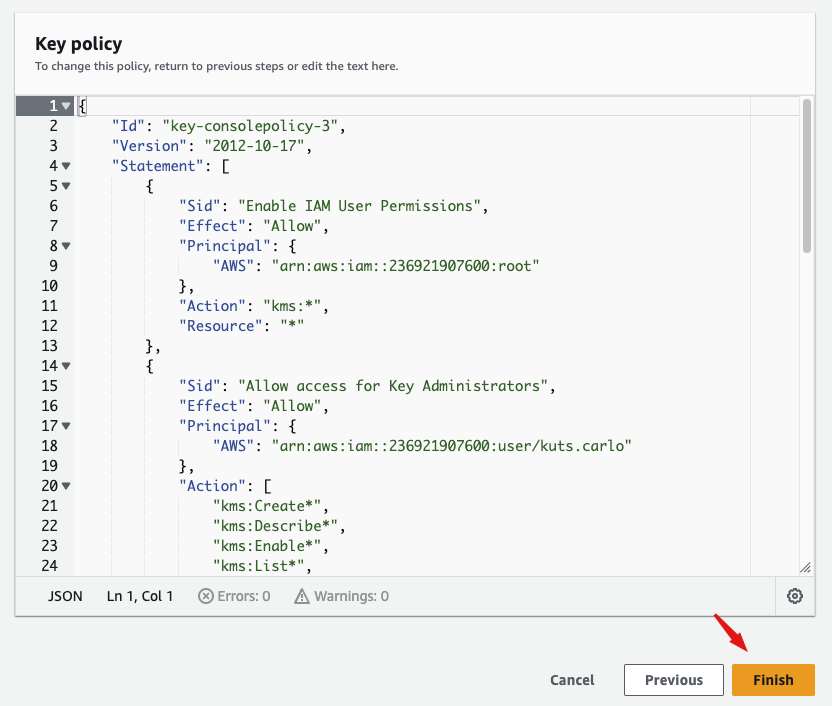This screenshot has width=832, height=706.
Task: Fold the Principal block at line 8
Action: pyautogui.click(x=66, y=246)
